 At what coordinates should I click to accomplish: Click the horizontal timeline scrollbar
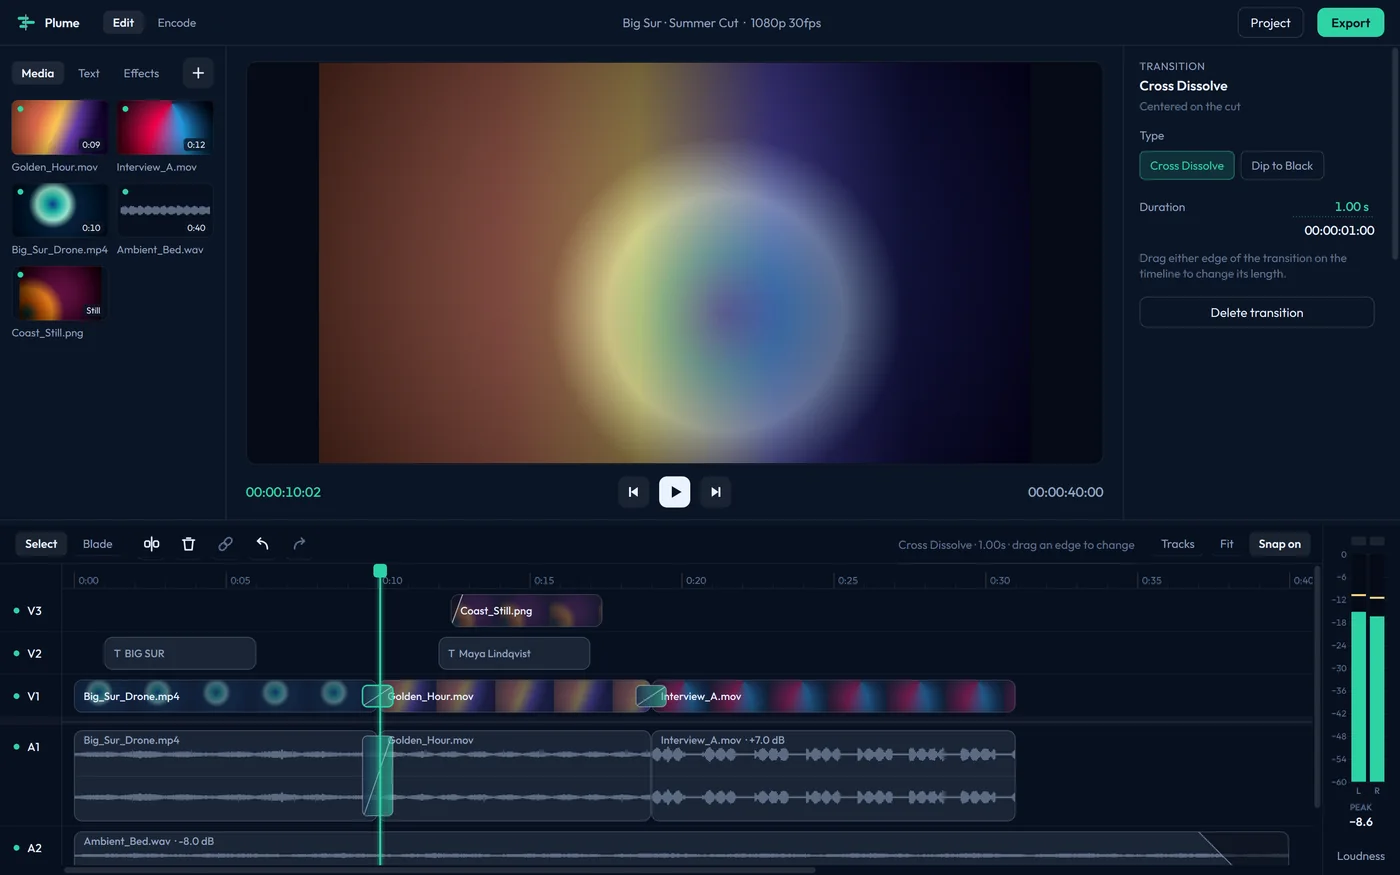click(x=439, y=870)
